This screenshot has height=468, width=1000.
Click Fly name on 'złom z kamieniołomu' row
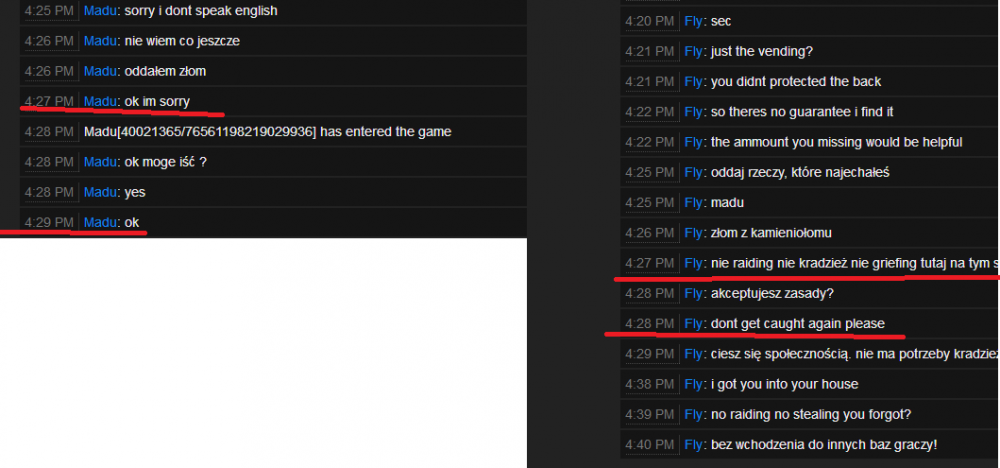click(x=693, y=233)
